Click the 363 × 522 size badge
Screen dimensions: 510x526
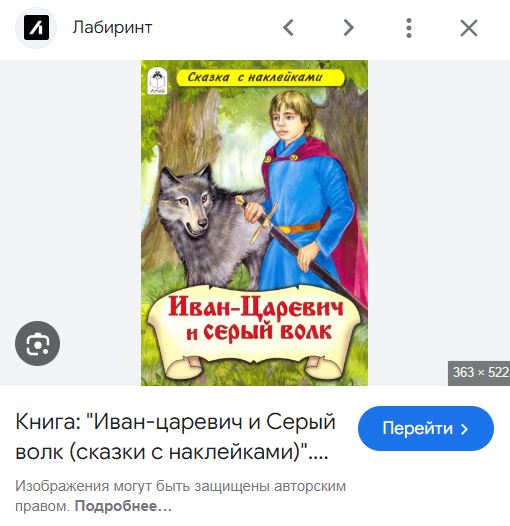pyautogui.click(x=479, y=372)
